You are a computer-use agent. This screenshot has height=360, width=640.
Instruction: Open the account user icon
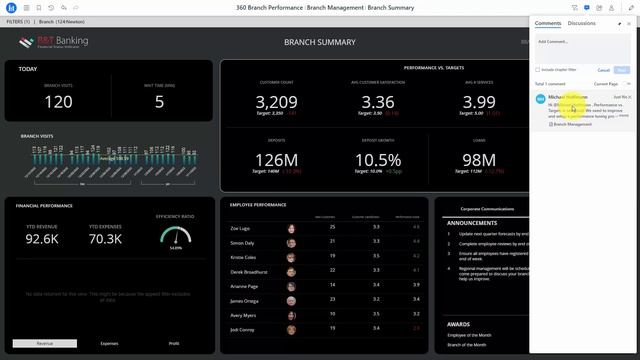click(611, 8)
